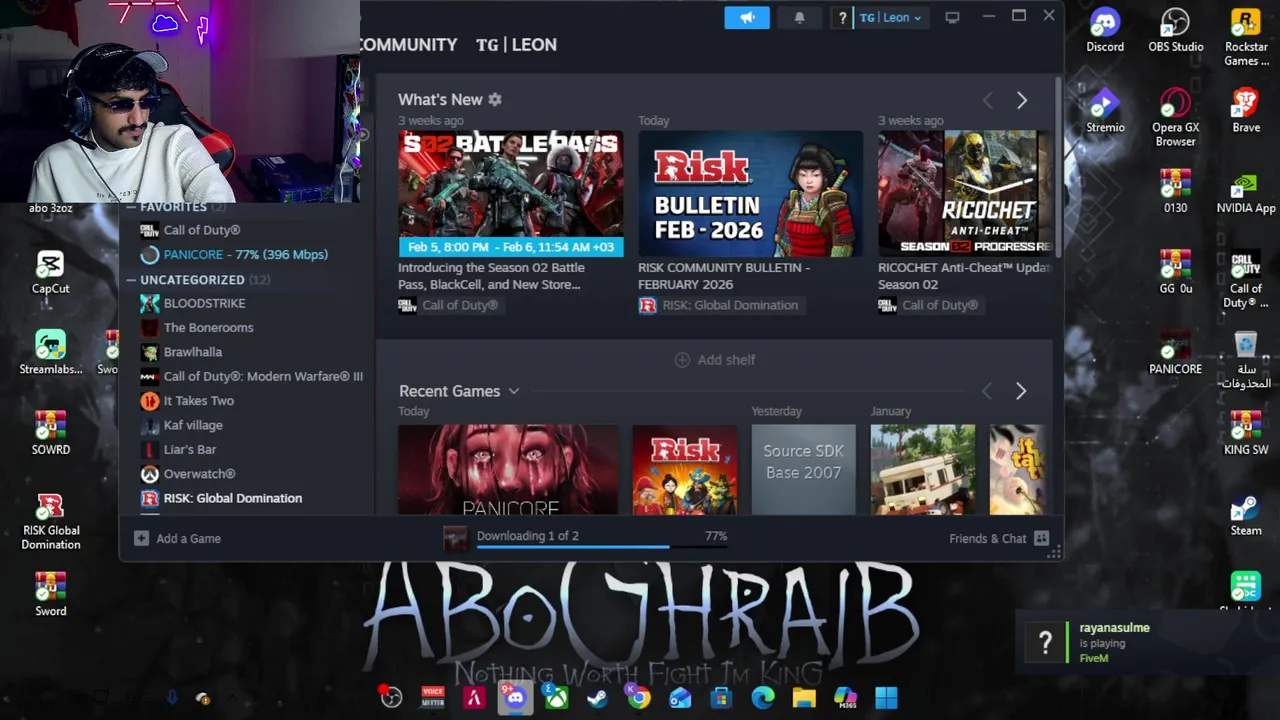The image size is (1280, 720).
Task: Open Steam desktop shortcut icon
Action: point(1246,515)
